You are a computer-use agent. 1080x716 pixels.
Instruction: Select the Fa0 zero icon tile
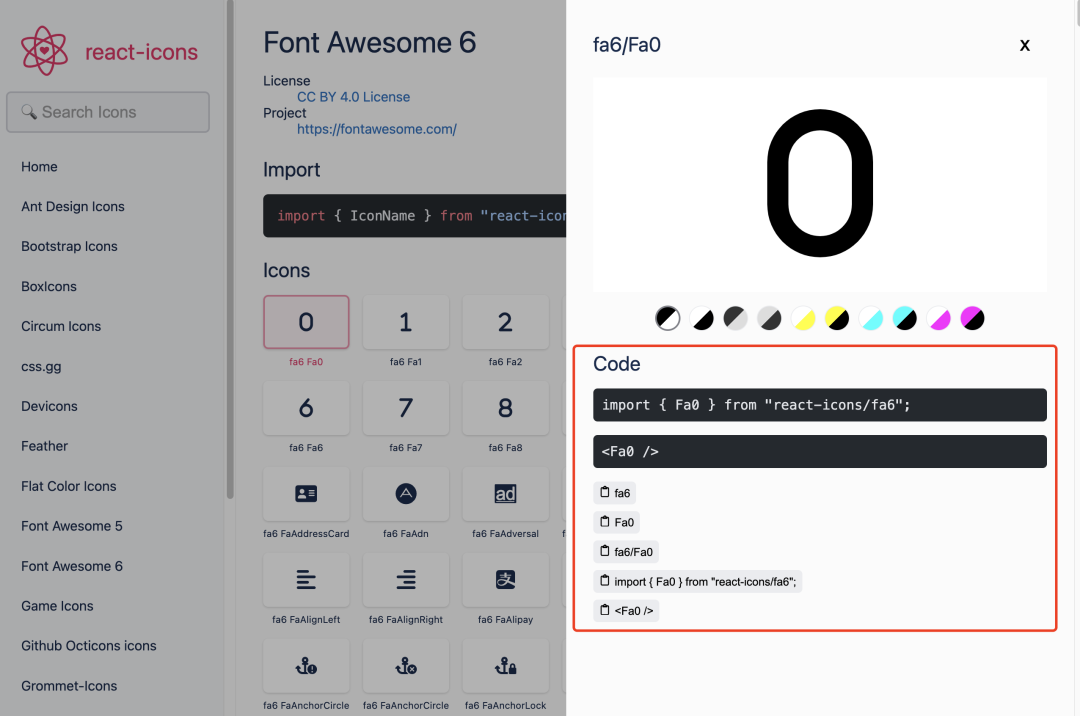(306, 322)
